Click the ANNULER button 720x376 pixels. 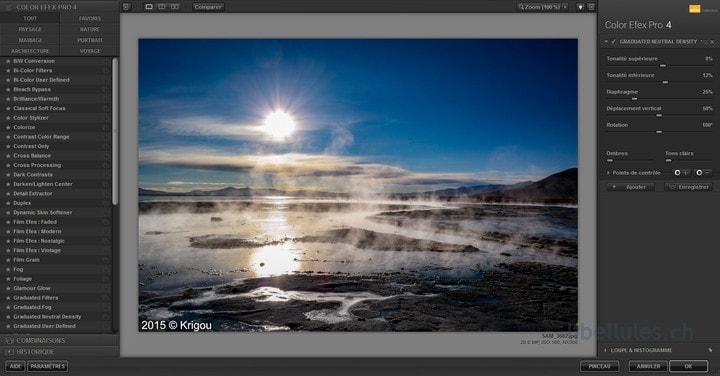point(648,366)
